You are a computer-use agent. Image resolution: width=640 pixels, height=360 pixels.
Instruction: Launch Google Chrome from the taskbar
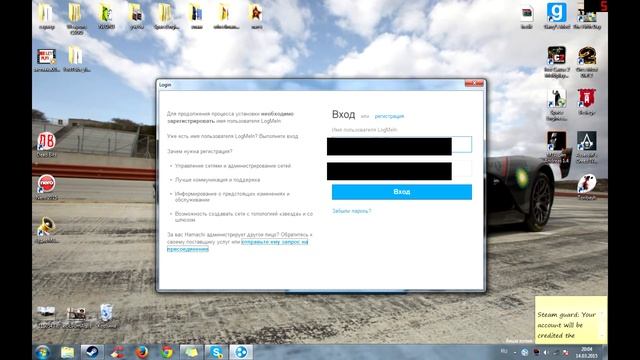(x=166, y=352)
